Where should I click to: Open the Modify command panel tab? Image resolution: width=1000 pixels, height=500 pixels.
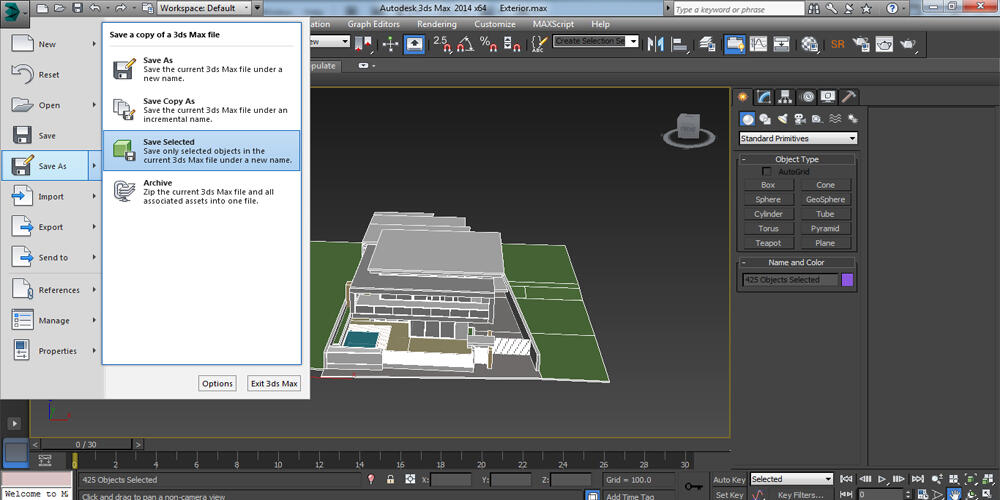[x=765, y=97]
